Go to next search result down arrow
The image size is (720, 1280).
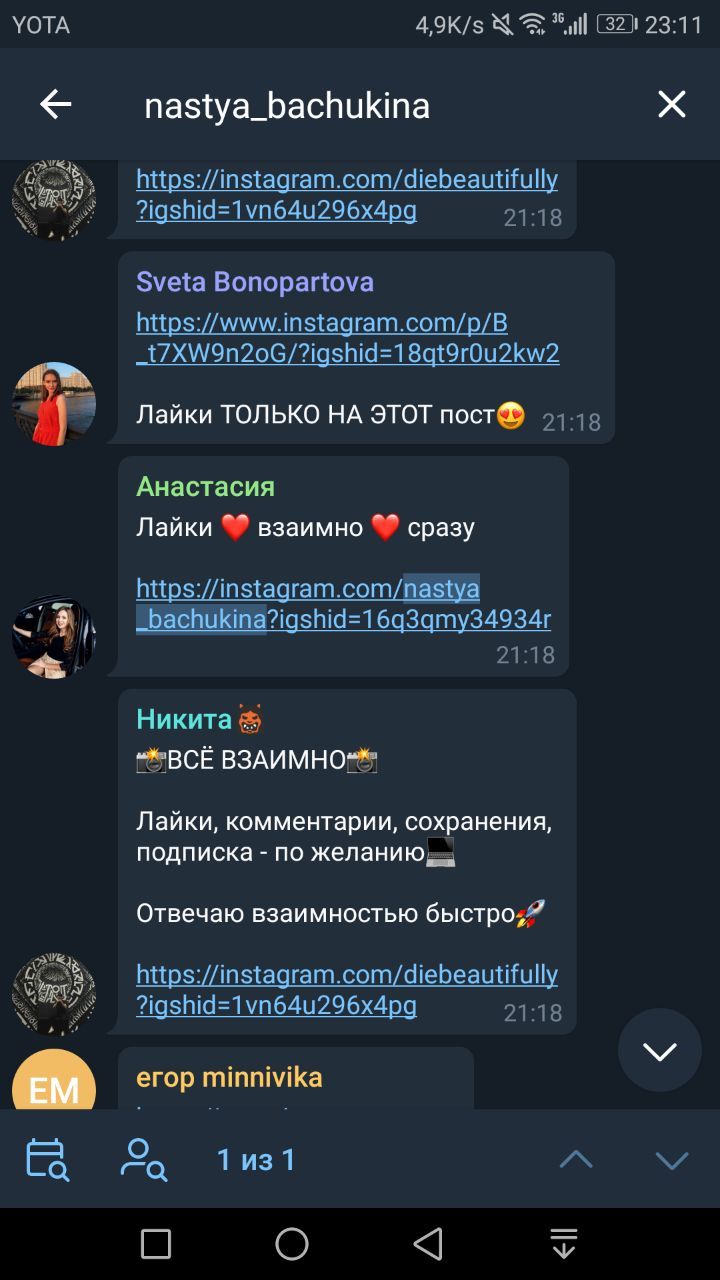(672, 1160)
